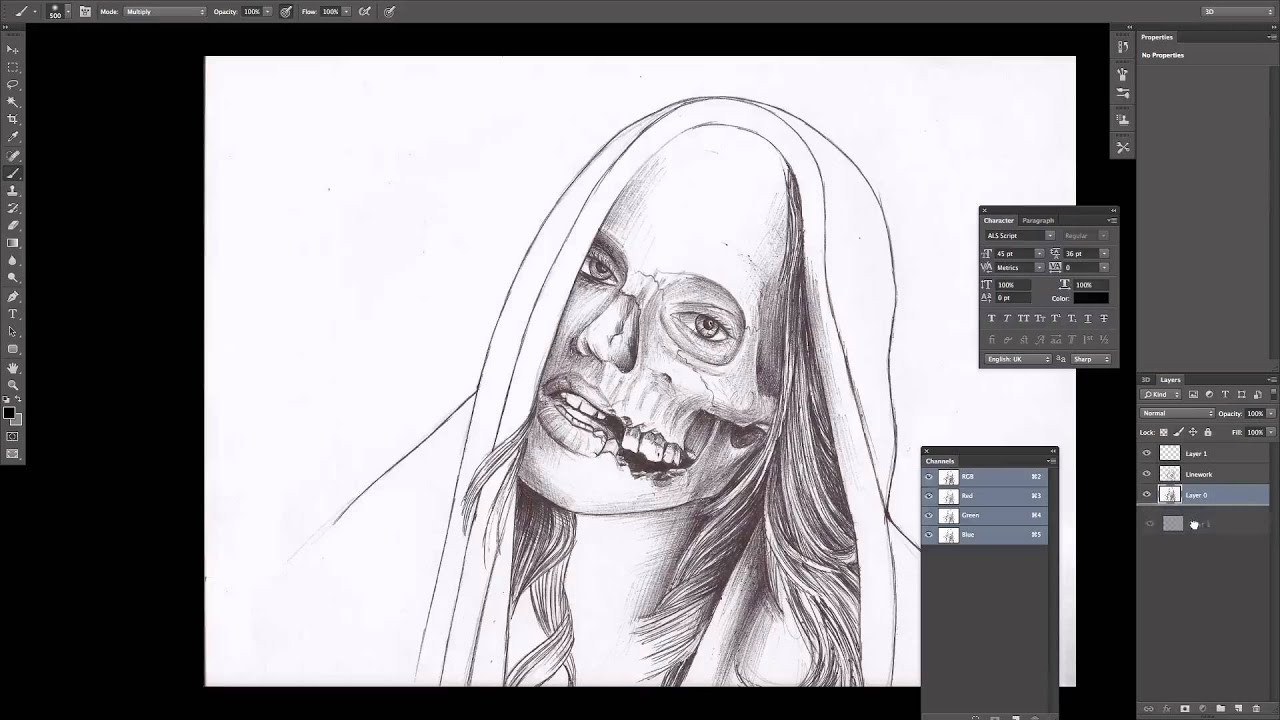The width and height of the screenshot is (1280, 720).
Task: Select the Zoom tool in the toolbar
Action: [13, 385]
